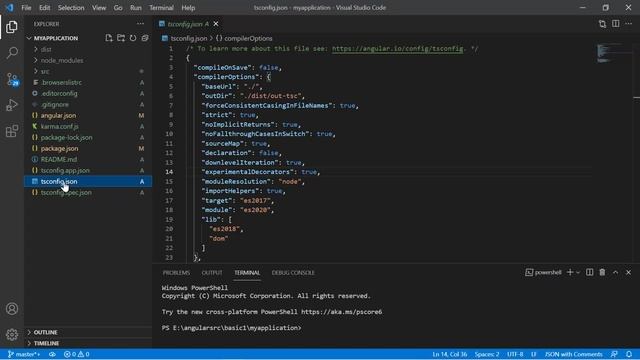Open the Selection menu

click(71, 7)
